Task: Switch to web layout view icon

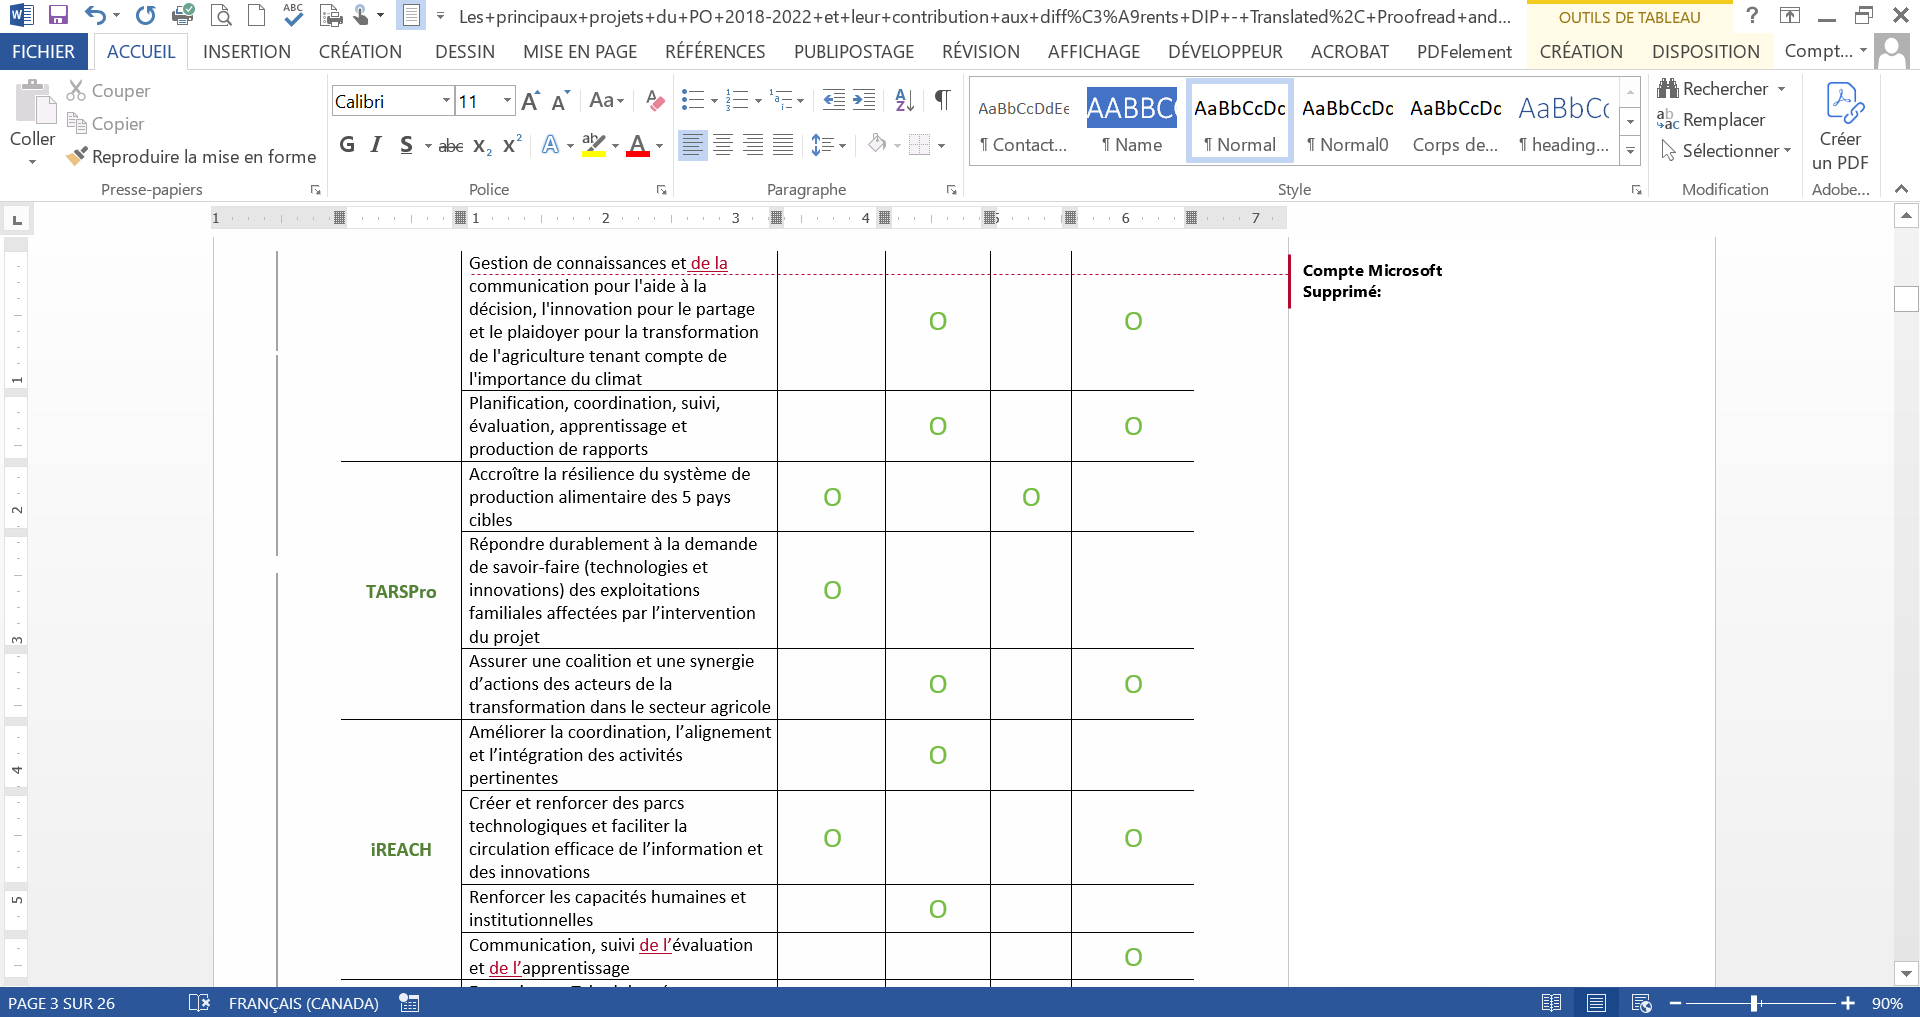Action: tap(1641, 1003)
